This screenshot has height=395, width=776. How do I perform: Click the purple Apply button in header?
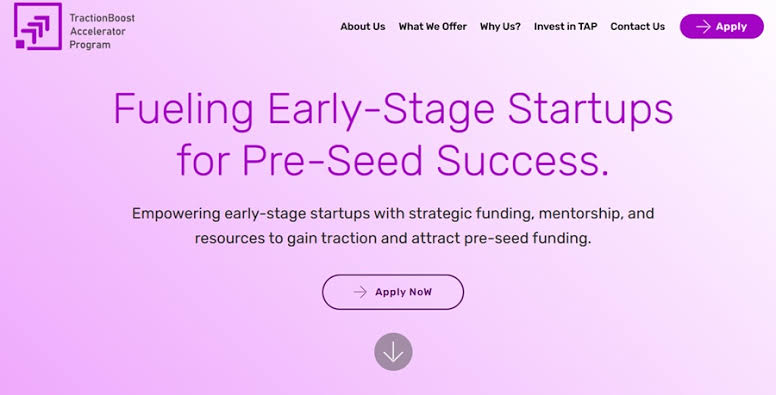(x=722, y=26)
